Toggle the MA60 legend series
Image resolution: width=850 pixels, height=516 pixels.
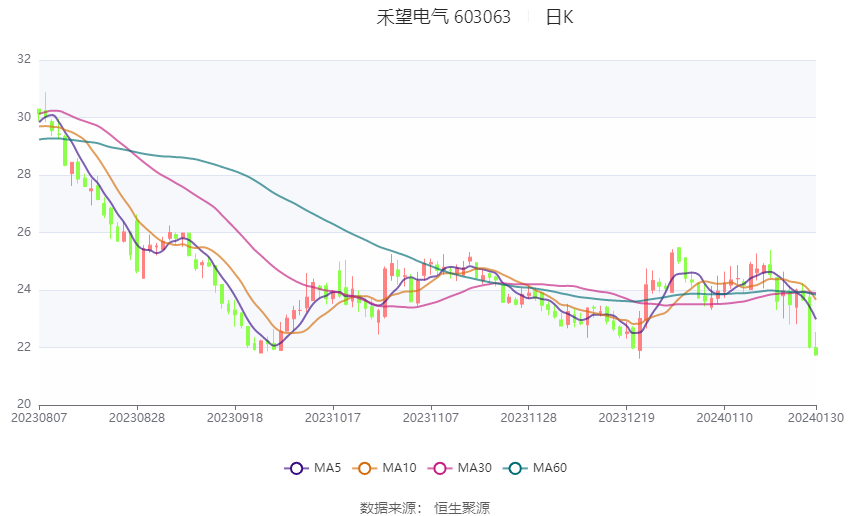(x=535, y=468)
